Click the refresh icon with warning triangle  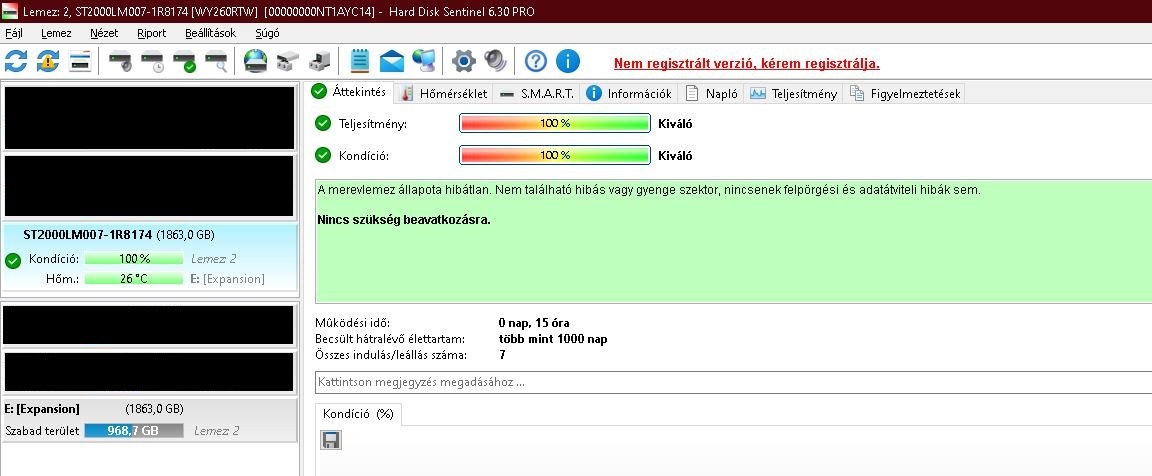(x=48, y=61)
